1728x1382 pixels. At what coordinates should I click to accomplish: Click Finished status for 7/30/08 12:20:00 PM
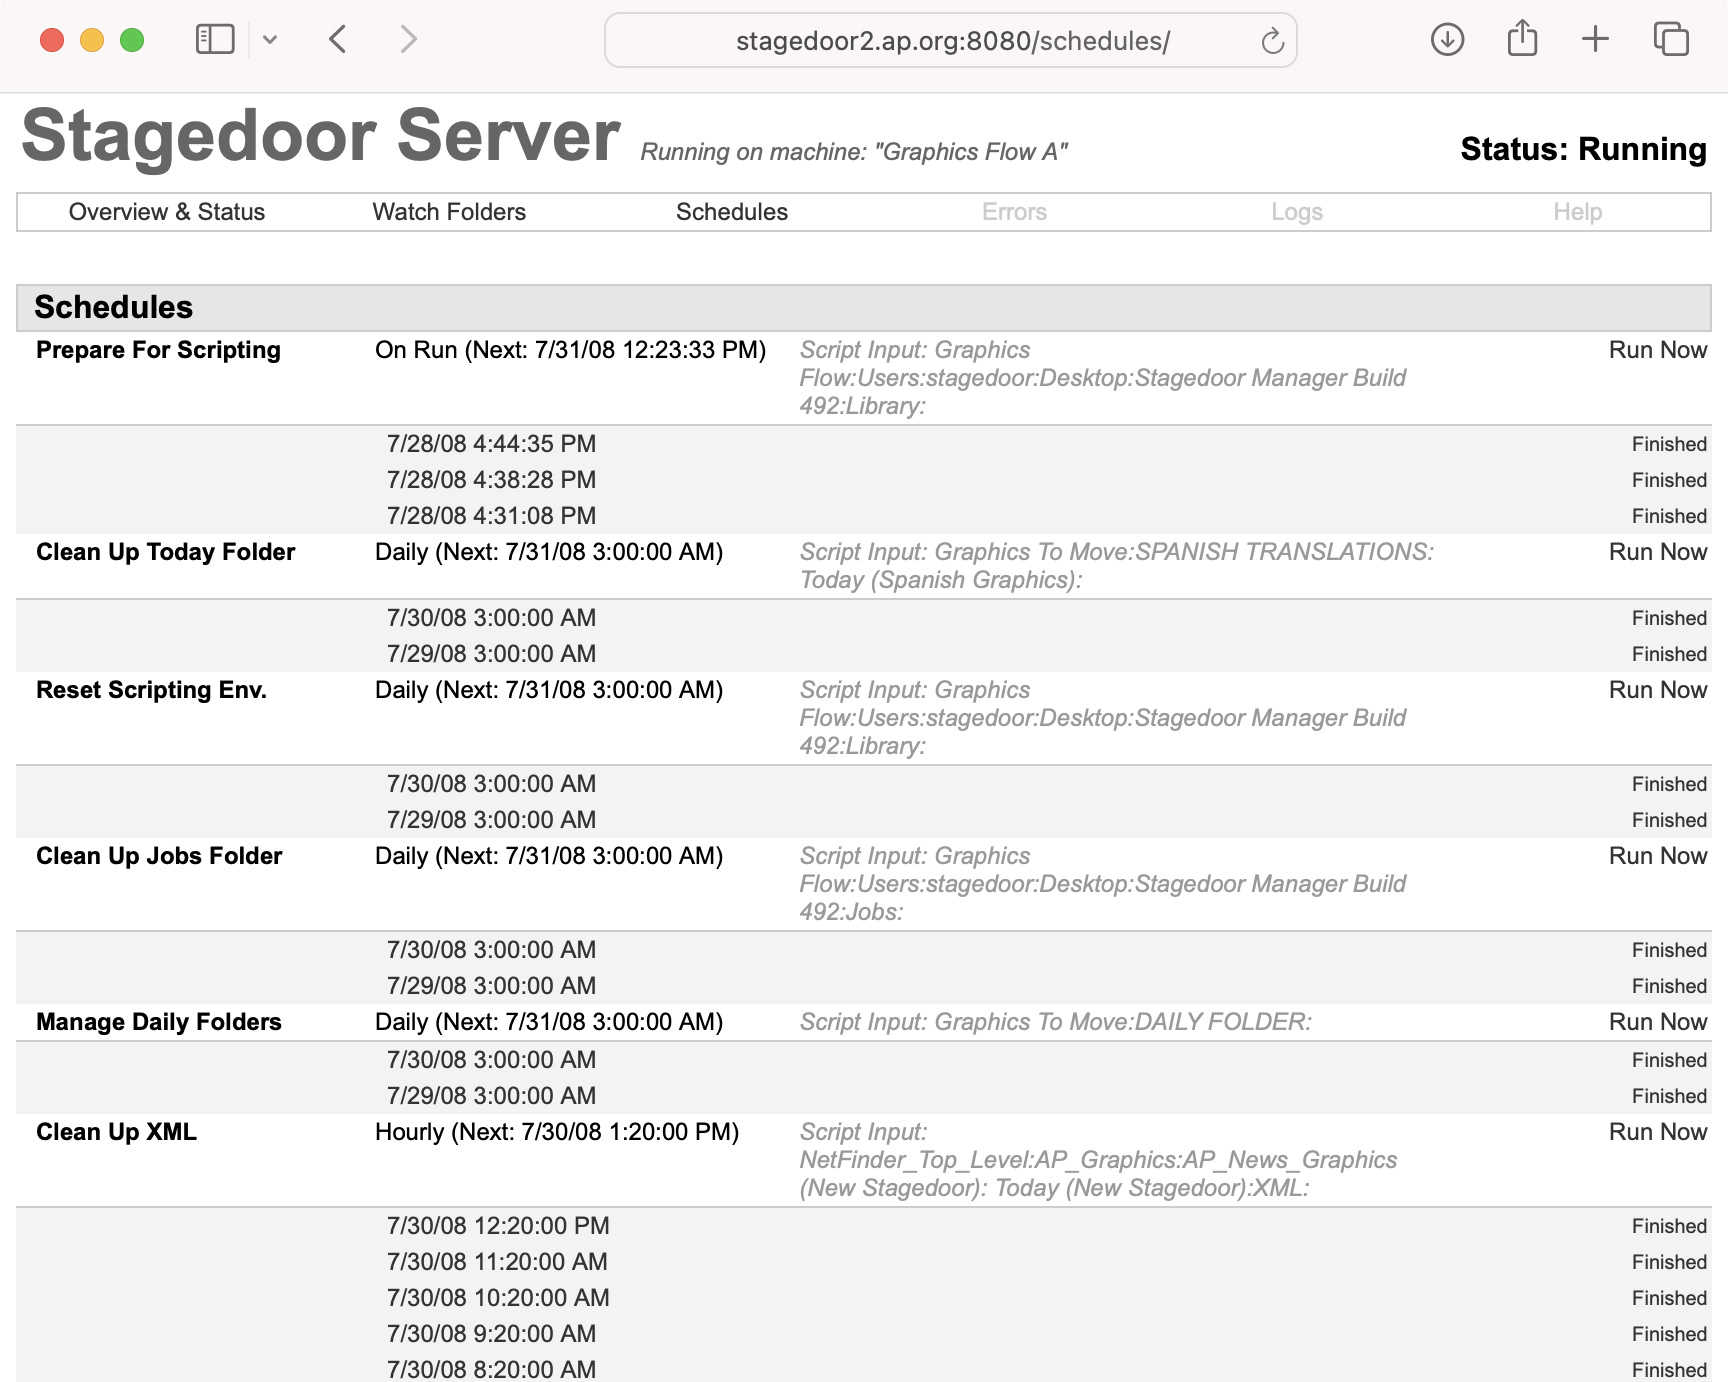pyautogui.click(x=1669, y=1226)
